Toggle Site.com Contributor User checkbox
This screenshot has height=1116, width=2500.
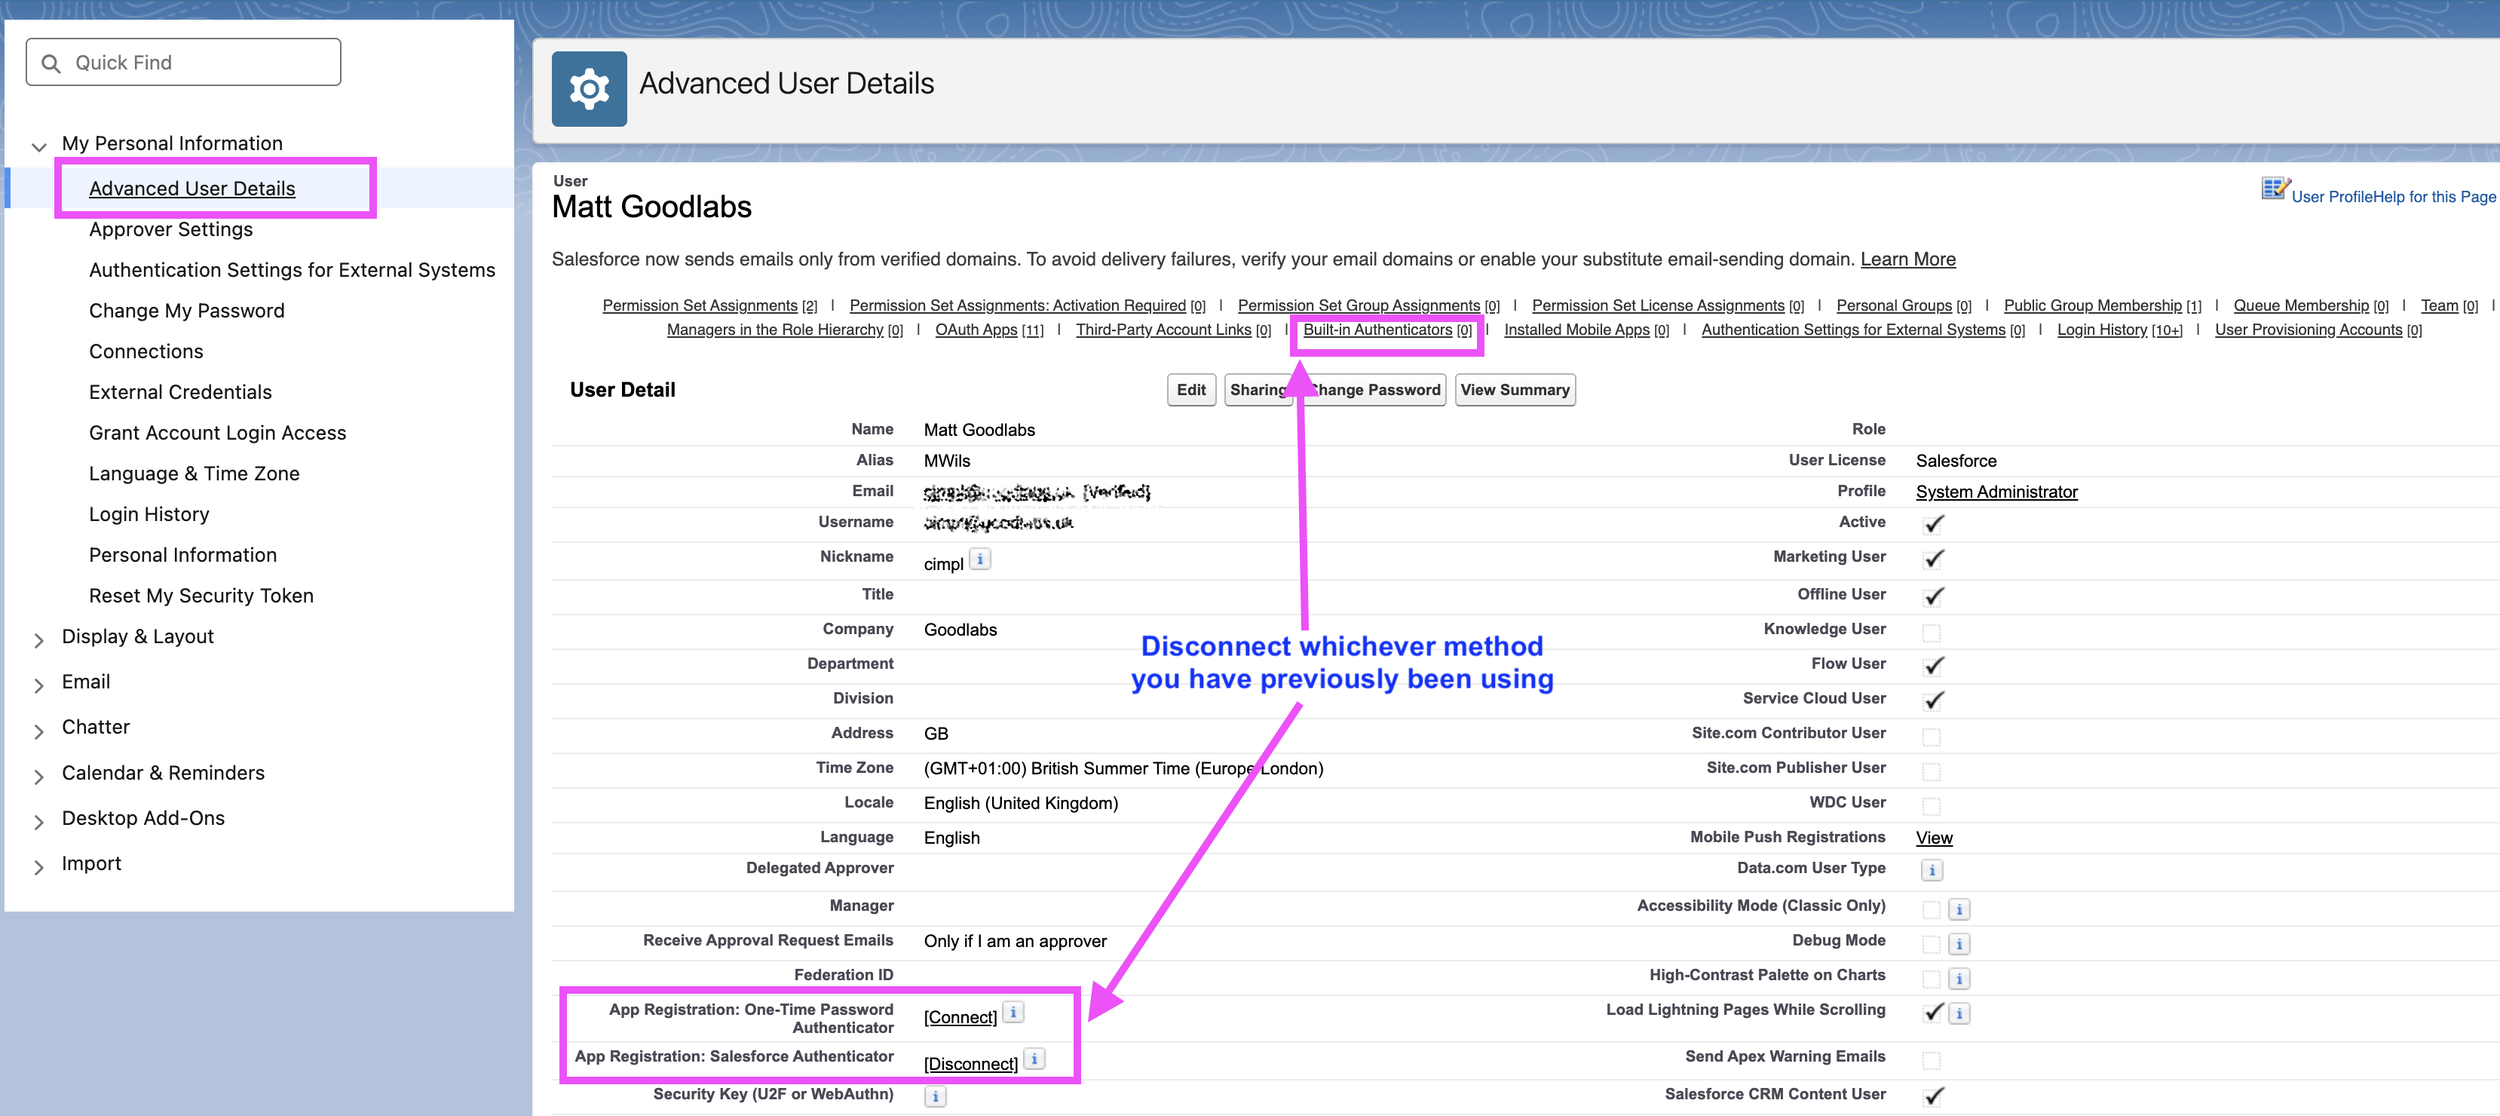1931,737
